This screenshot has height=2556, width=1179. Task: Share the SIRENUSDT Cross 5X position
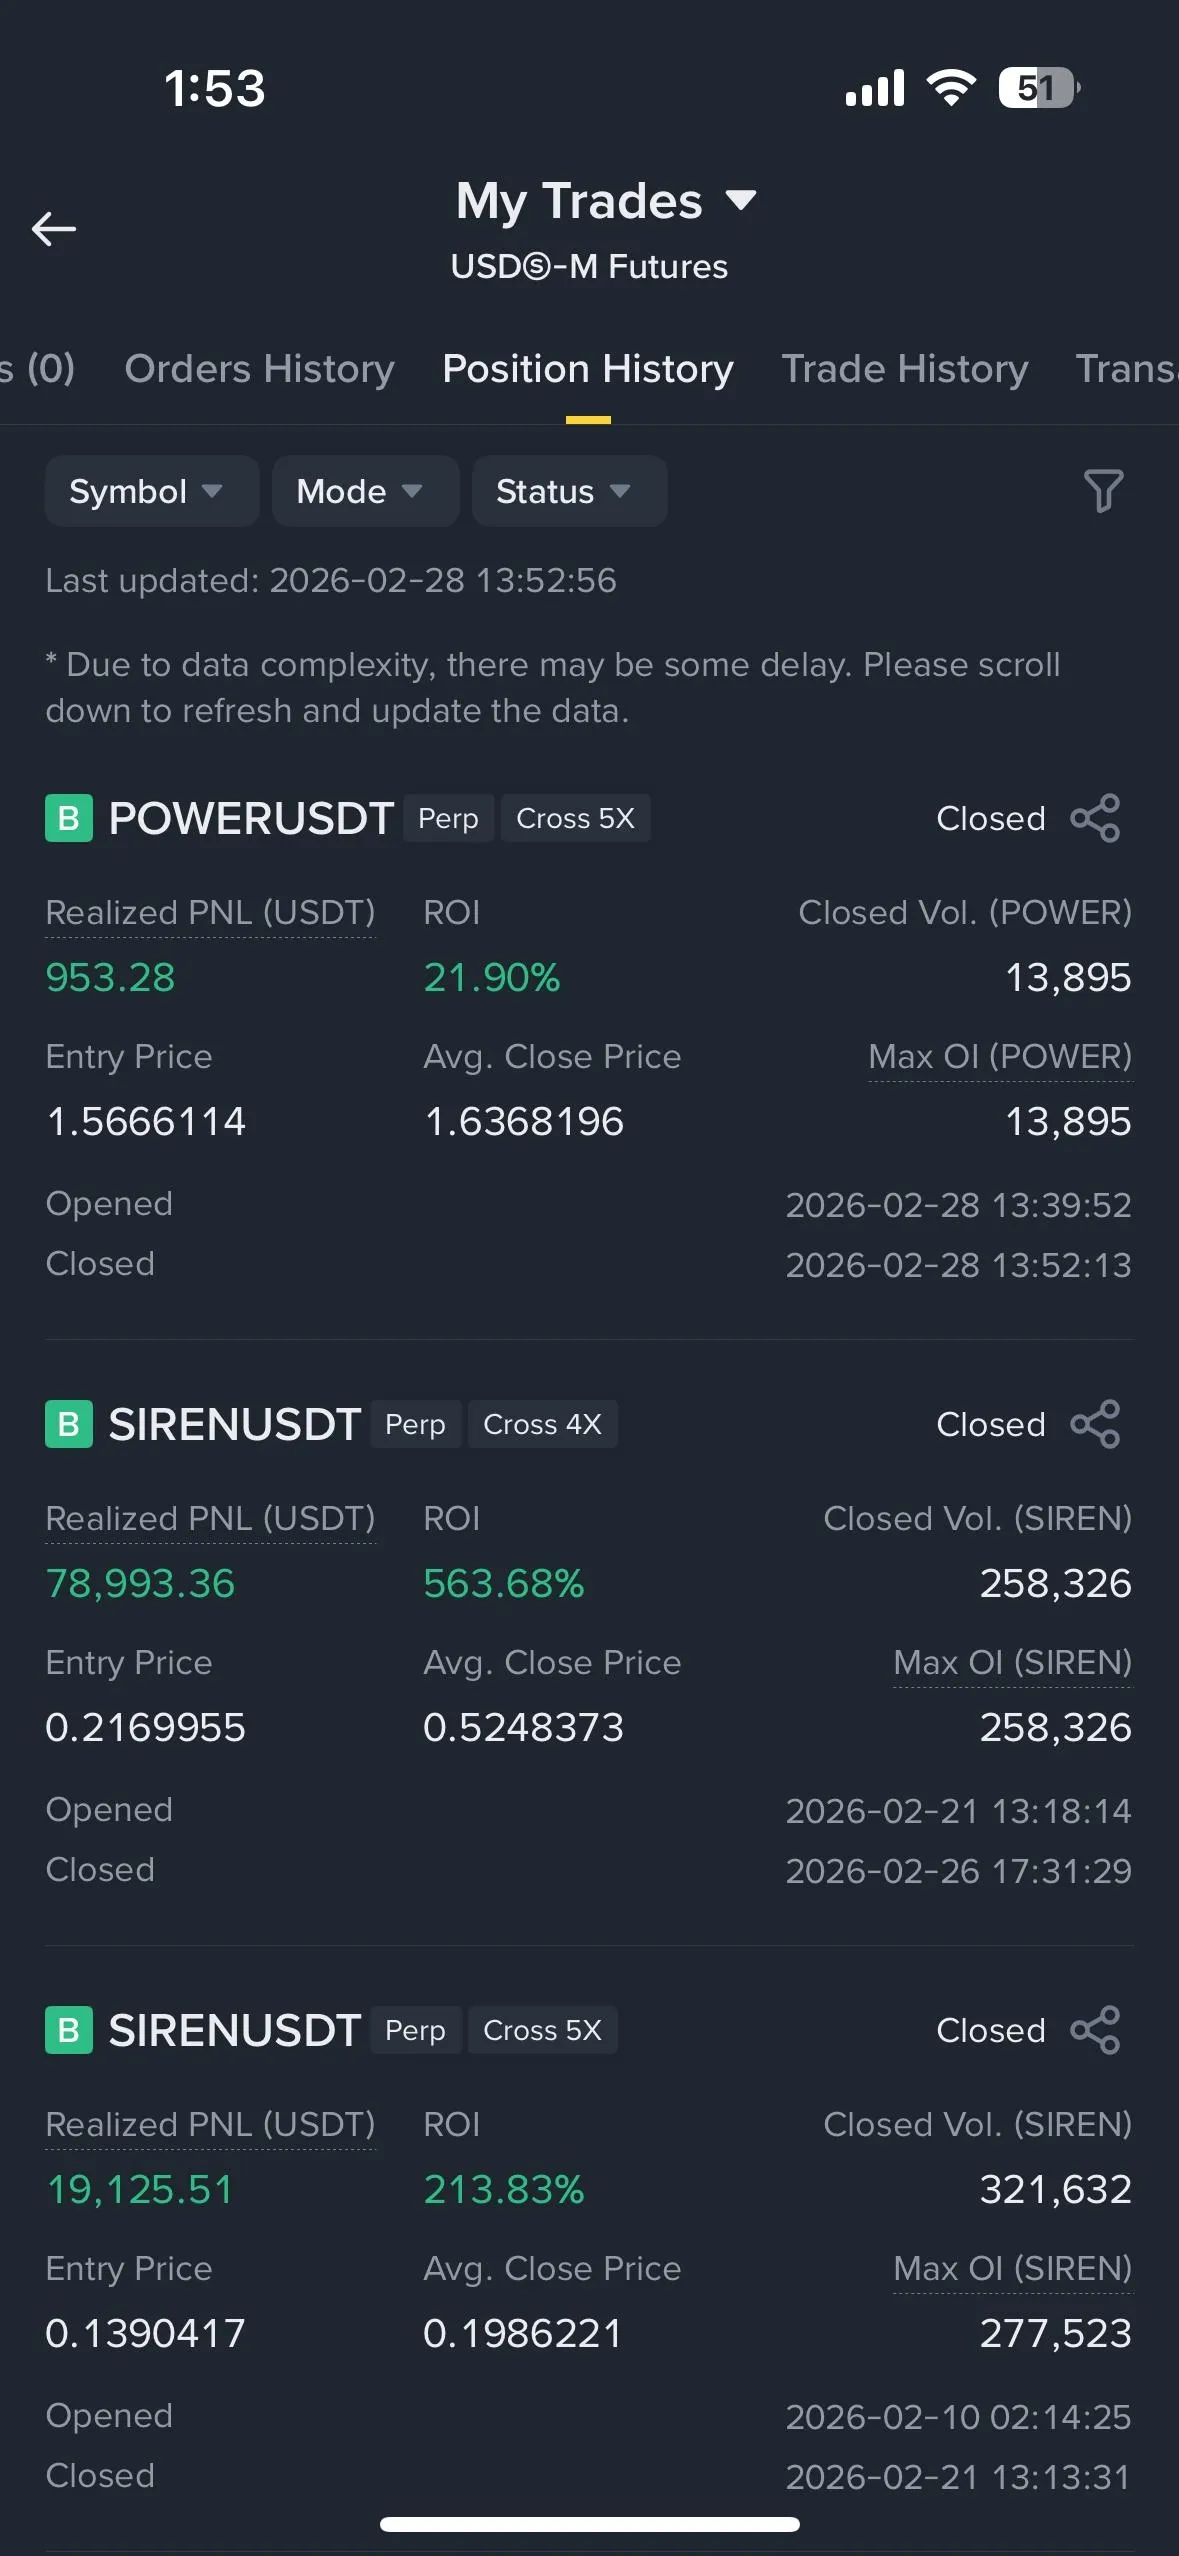[1095, 2030]
